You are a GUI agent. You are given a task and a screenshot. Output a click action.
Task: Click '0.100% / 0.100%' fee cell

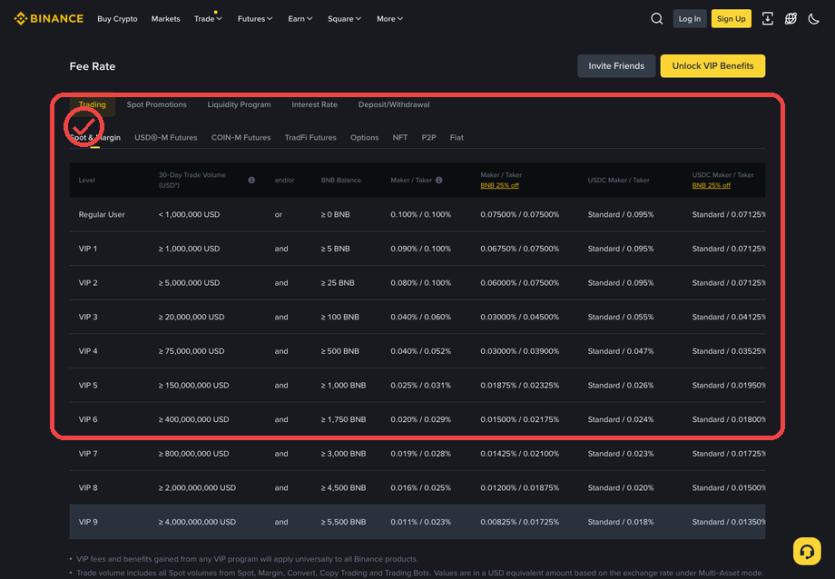pos(421,214)
